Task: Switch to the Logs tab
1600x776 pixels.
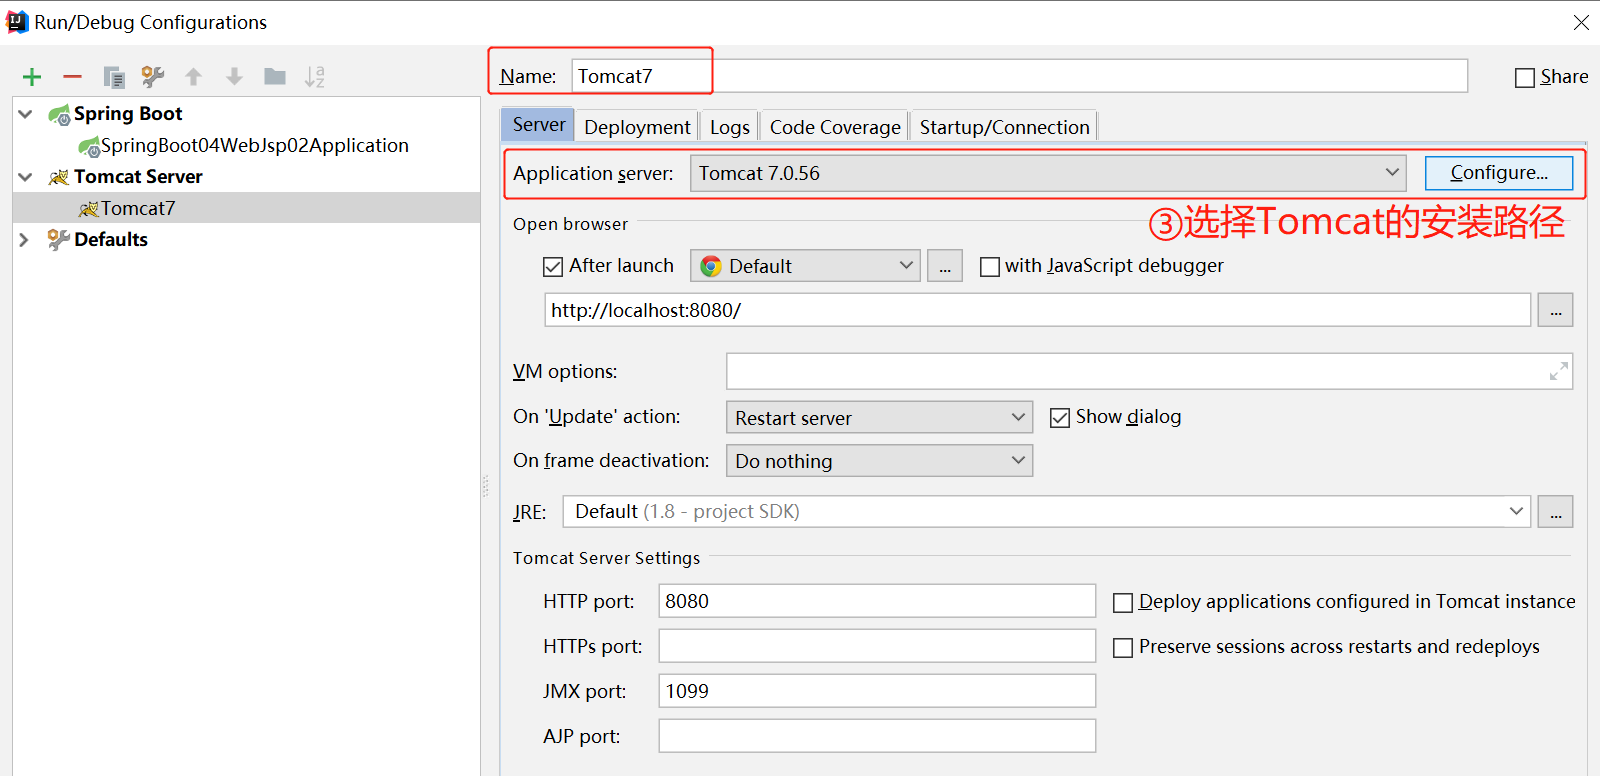Action: tap(730, 127)
